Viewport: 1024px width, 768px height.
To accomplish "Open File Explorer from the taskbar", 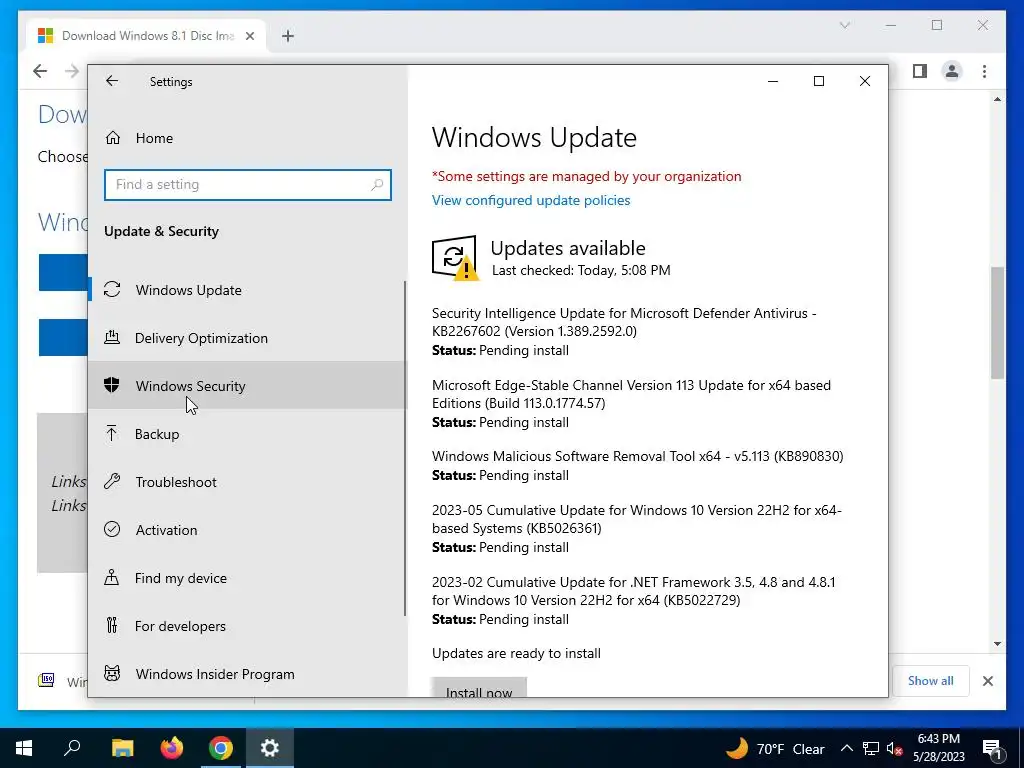I will [x=122, y=748].
